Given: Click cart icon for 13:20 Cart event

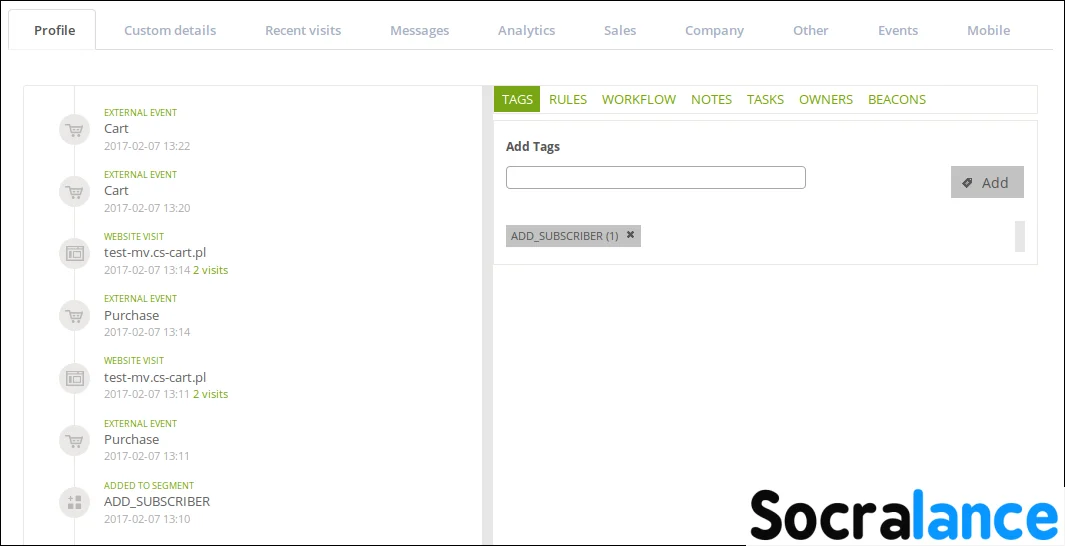Looking at the screenshot, I should point(75,192).
